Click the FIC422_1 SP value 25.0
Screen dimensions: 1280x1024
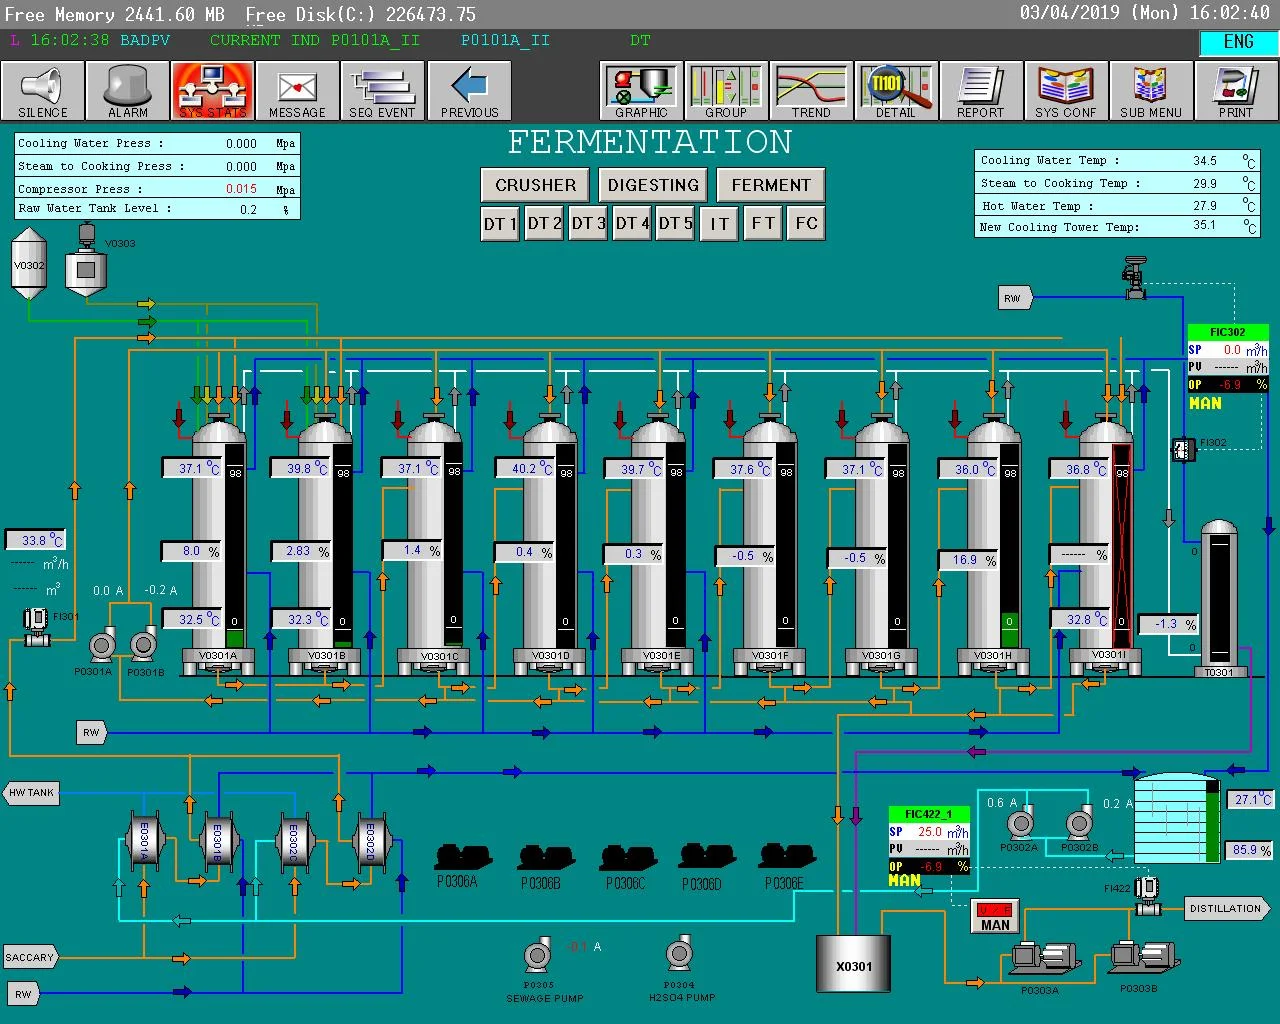click(x=929, y=832)
